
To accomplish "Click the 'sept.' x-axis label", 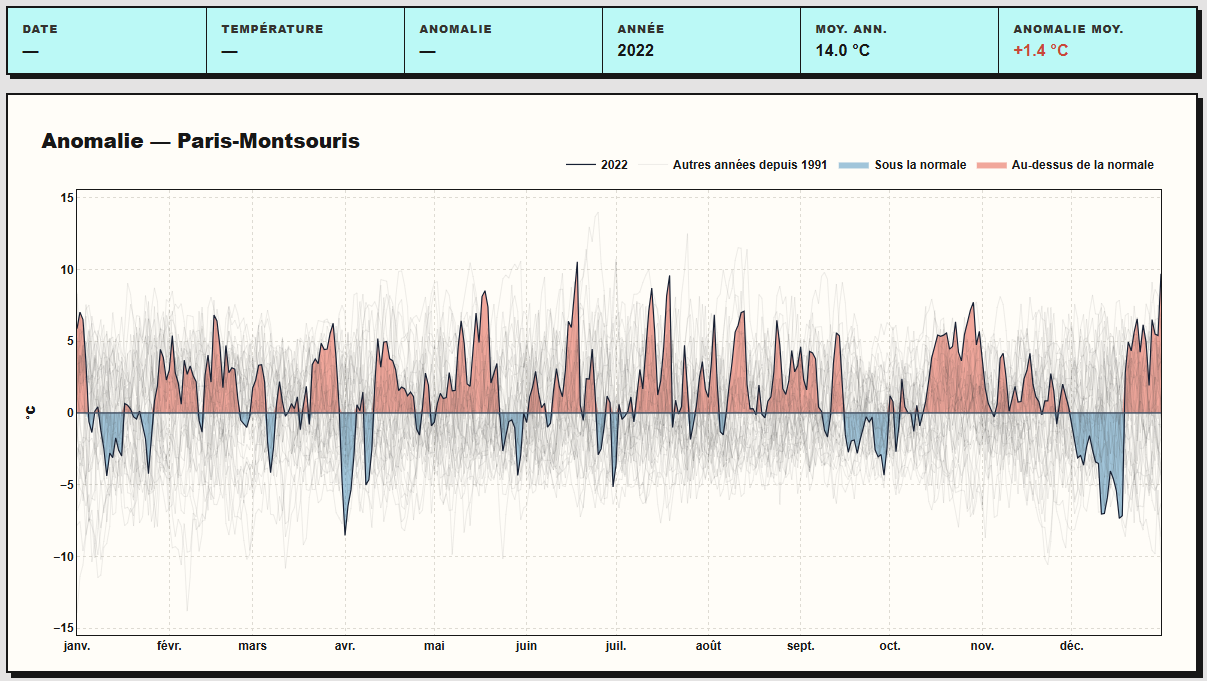I will (x=800, y=646).
